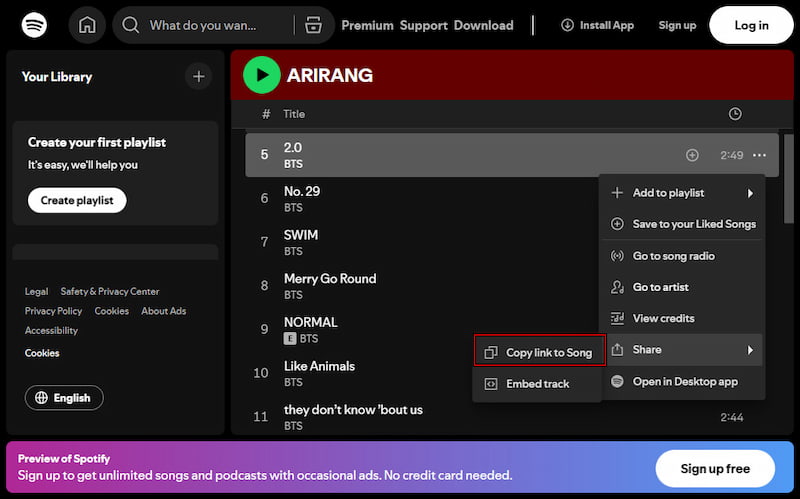Viewport: 800px width, 499px height.
Task: Click the globe icon on English button
Action: pos(41,397)
